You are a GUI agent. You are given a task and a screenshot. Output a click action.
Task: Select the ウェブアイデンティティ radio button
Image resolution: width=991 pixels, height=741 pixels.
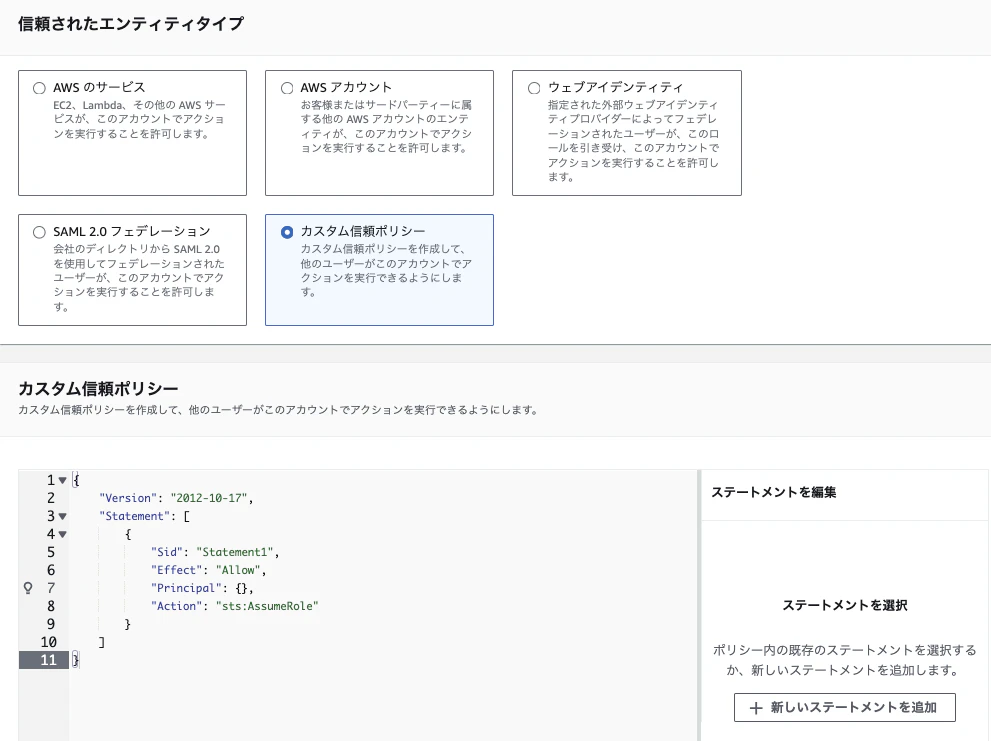pos(534,88)
